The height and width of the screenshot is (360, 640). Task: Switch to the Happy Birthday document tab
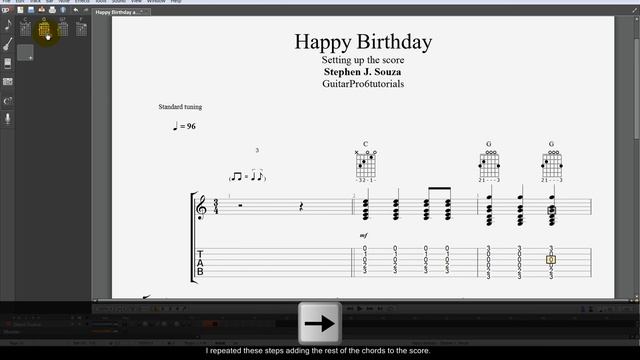click(x=121, y=12)
